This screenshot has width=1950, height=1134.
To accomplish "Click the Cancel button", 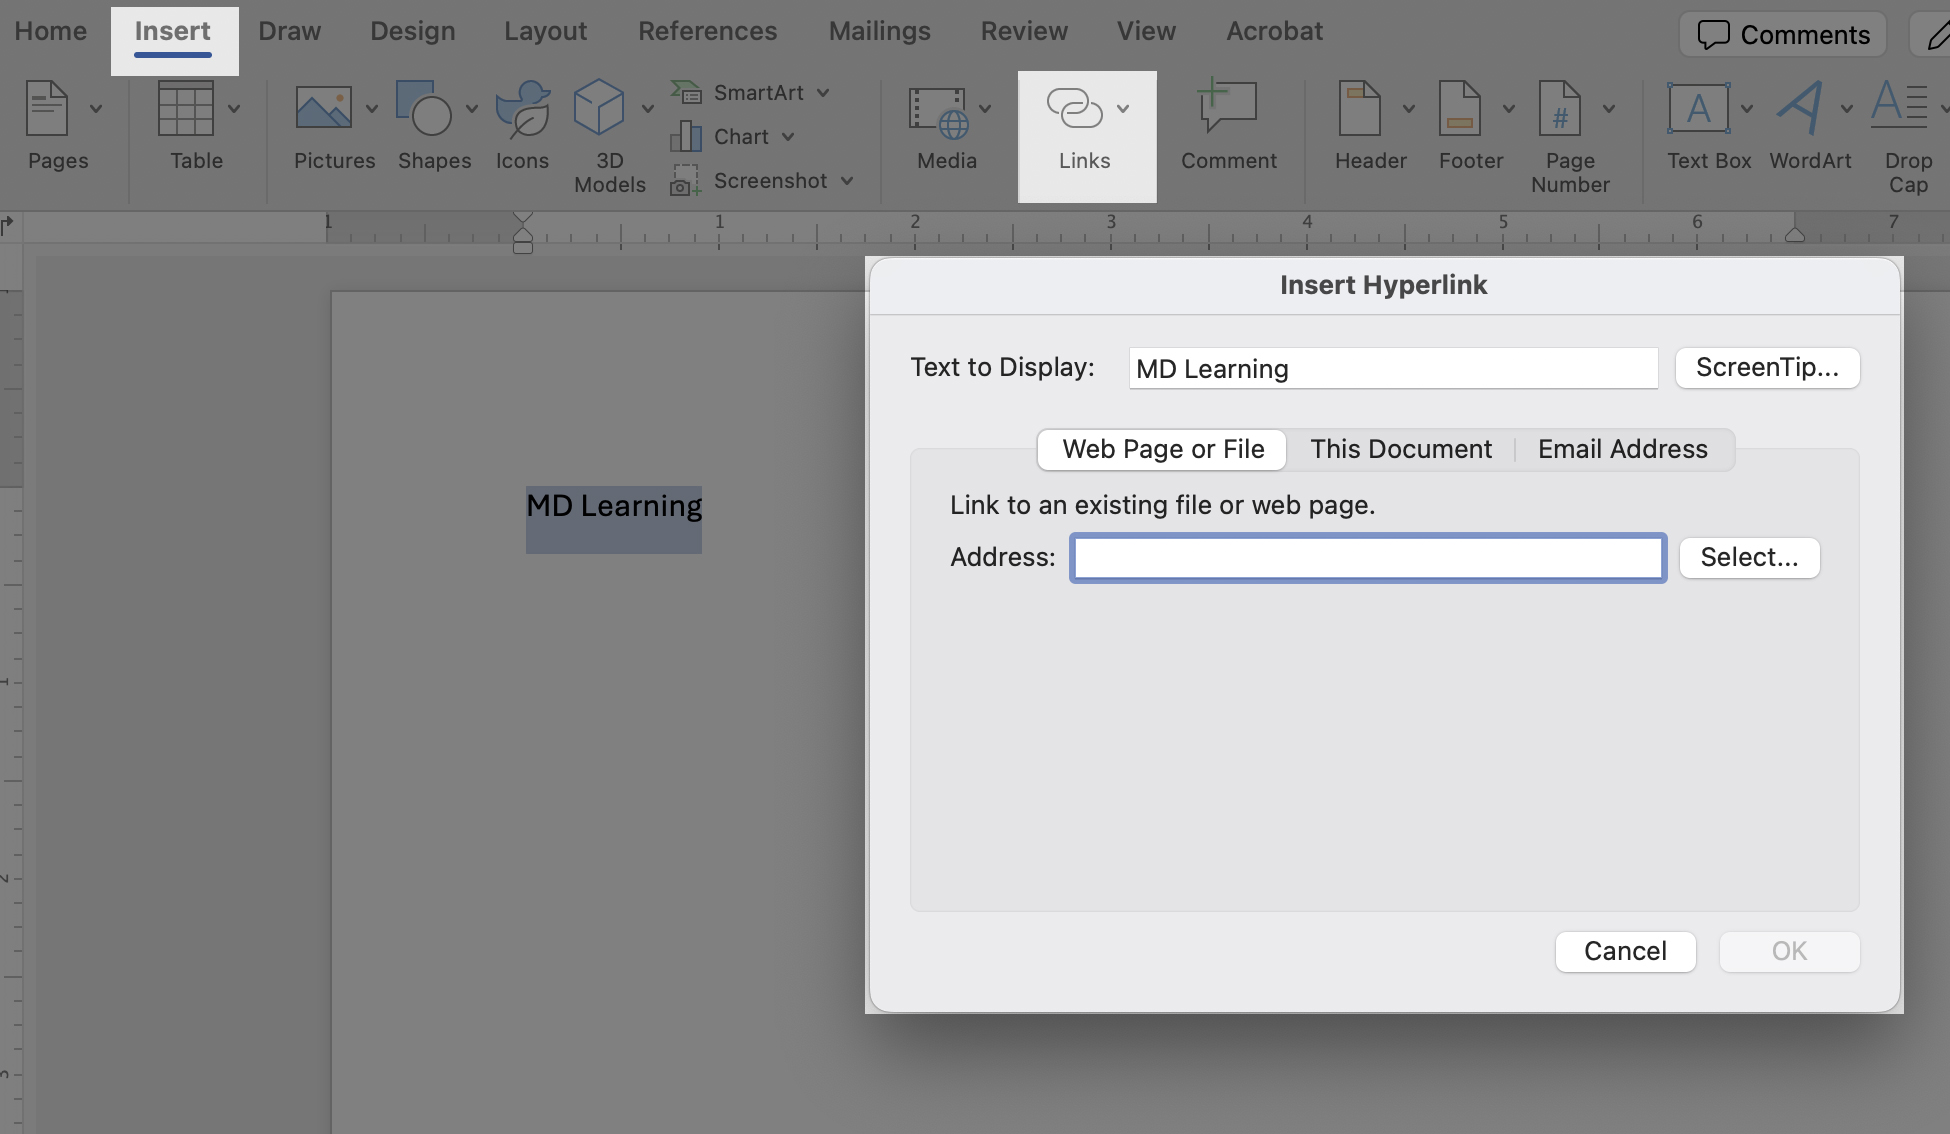I will coord(1625,951).
